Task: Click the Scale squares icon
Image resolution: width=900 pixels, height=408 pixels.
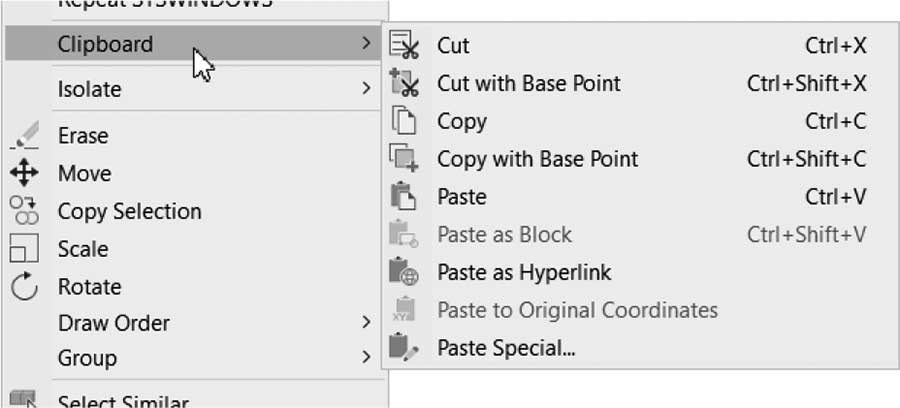Action: 24,249
